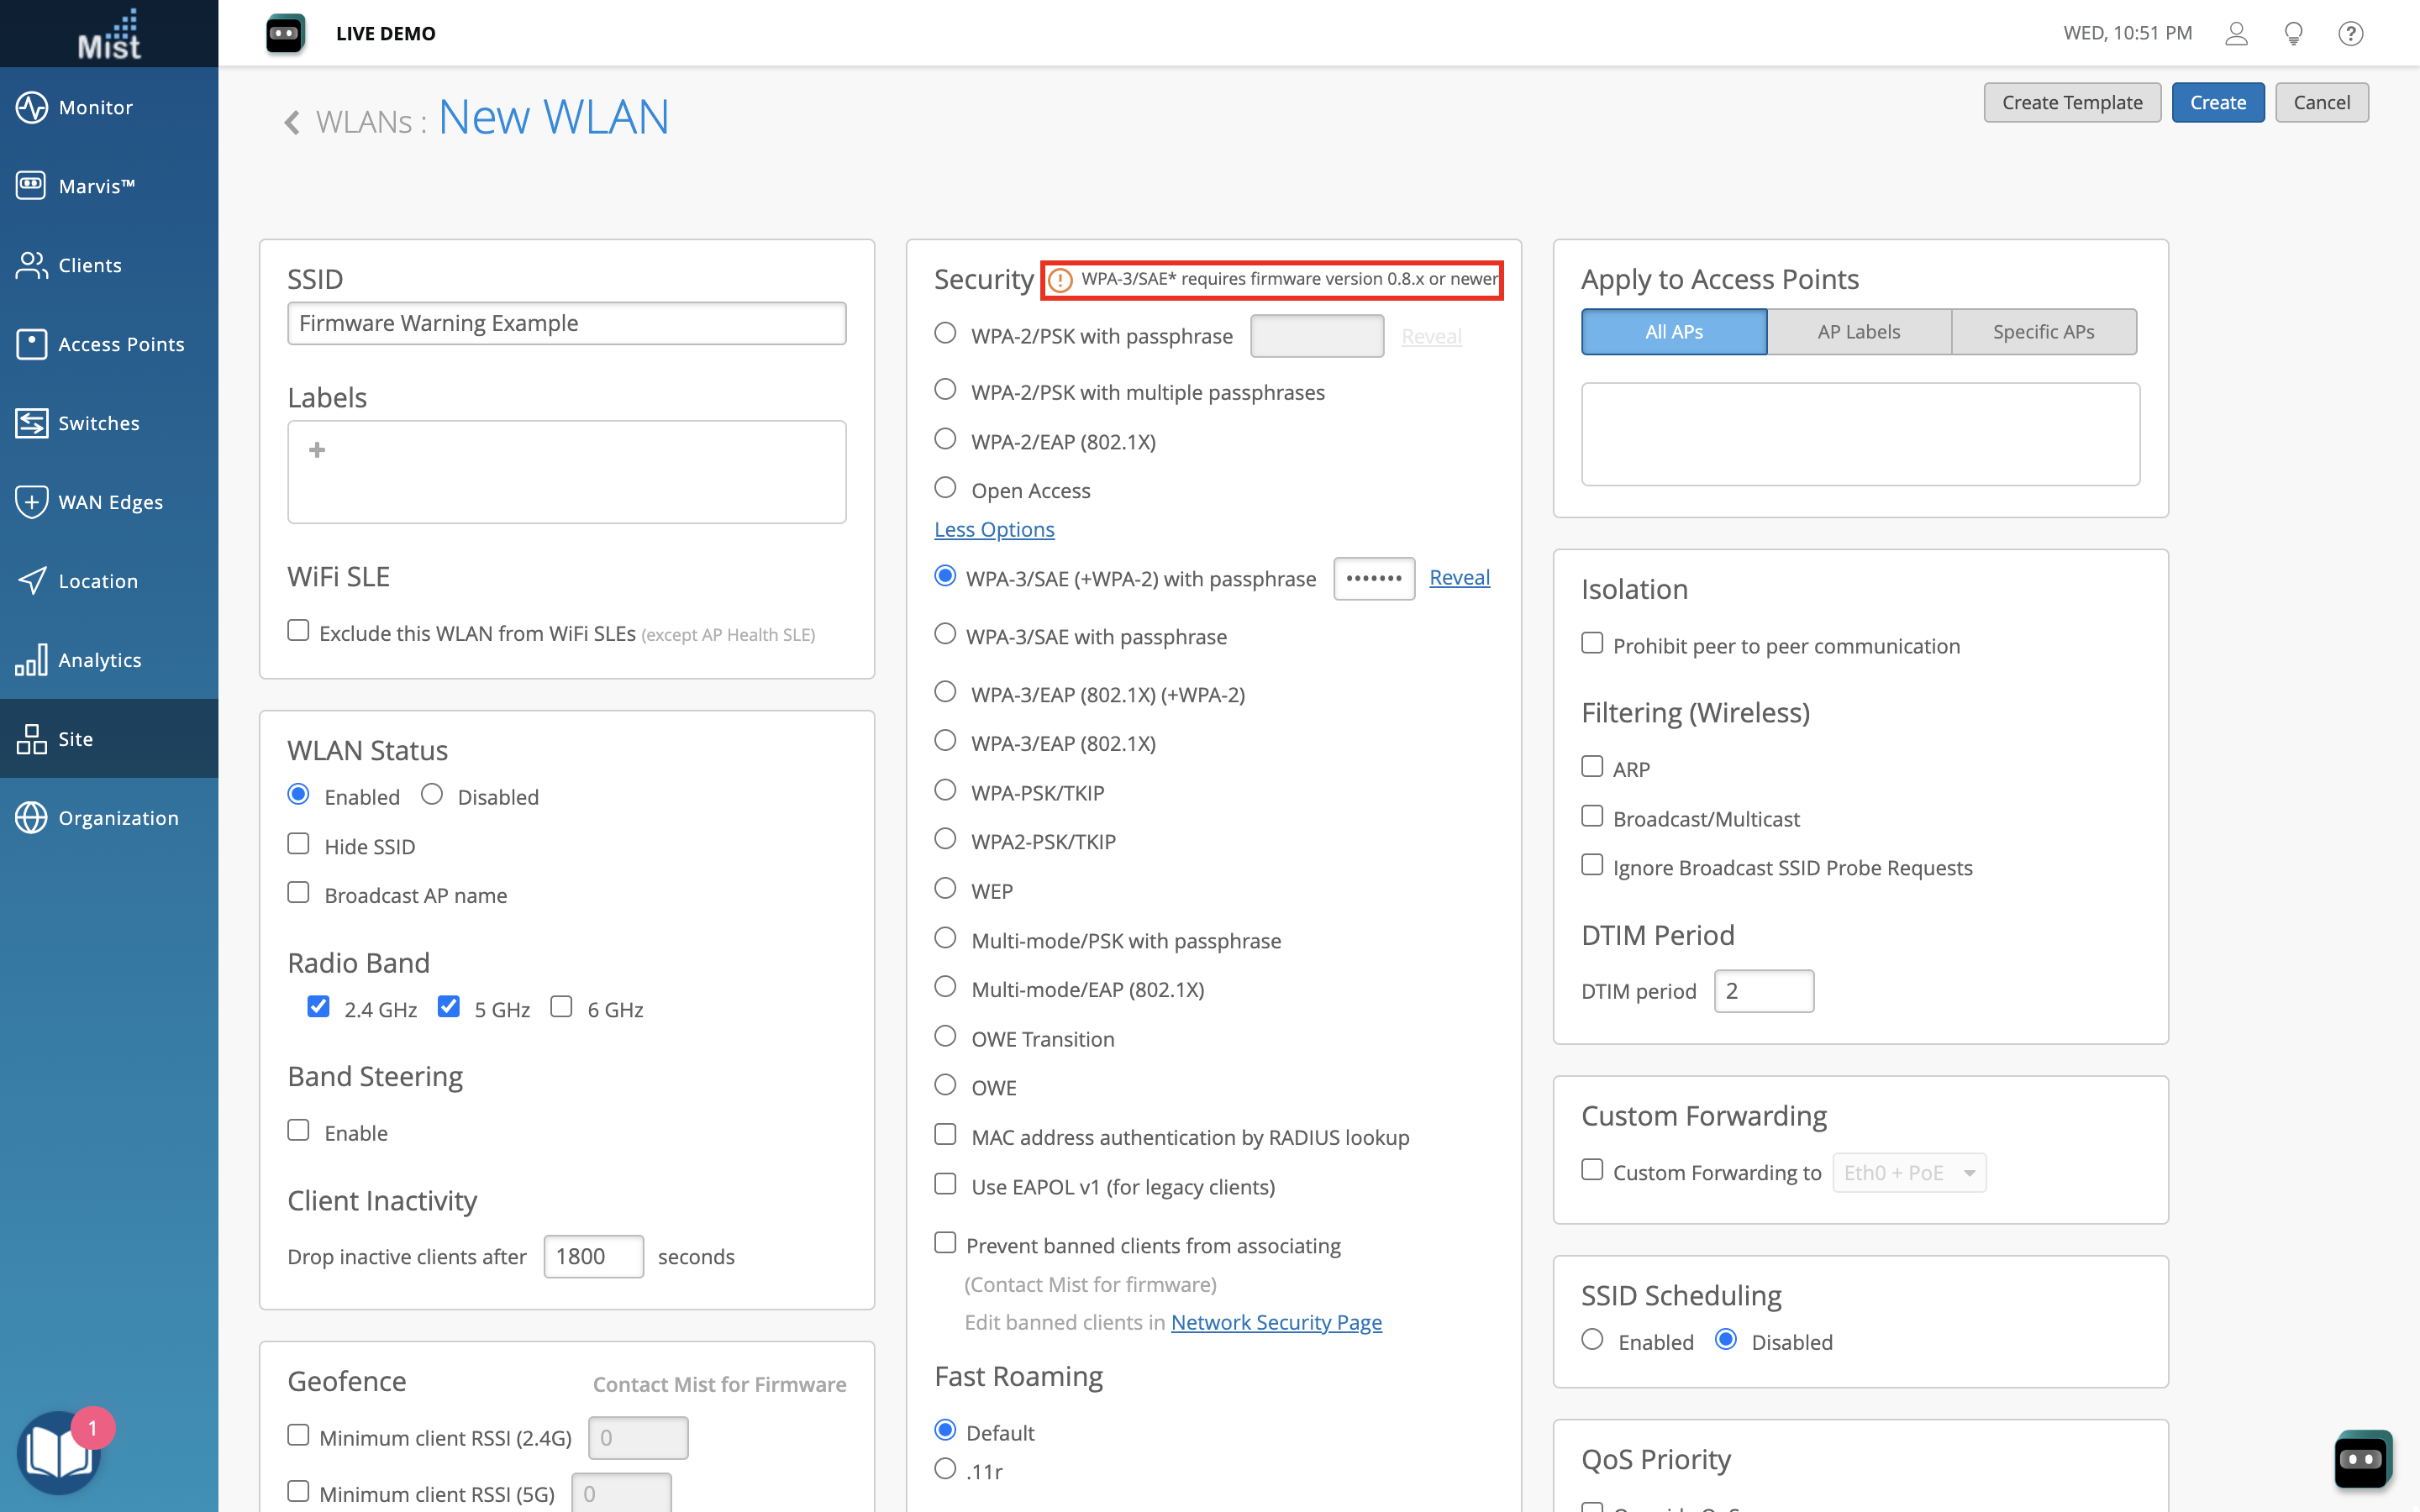Click the help question mark icon

coord(2350,34)
